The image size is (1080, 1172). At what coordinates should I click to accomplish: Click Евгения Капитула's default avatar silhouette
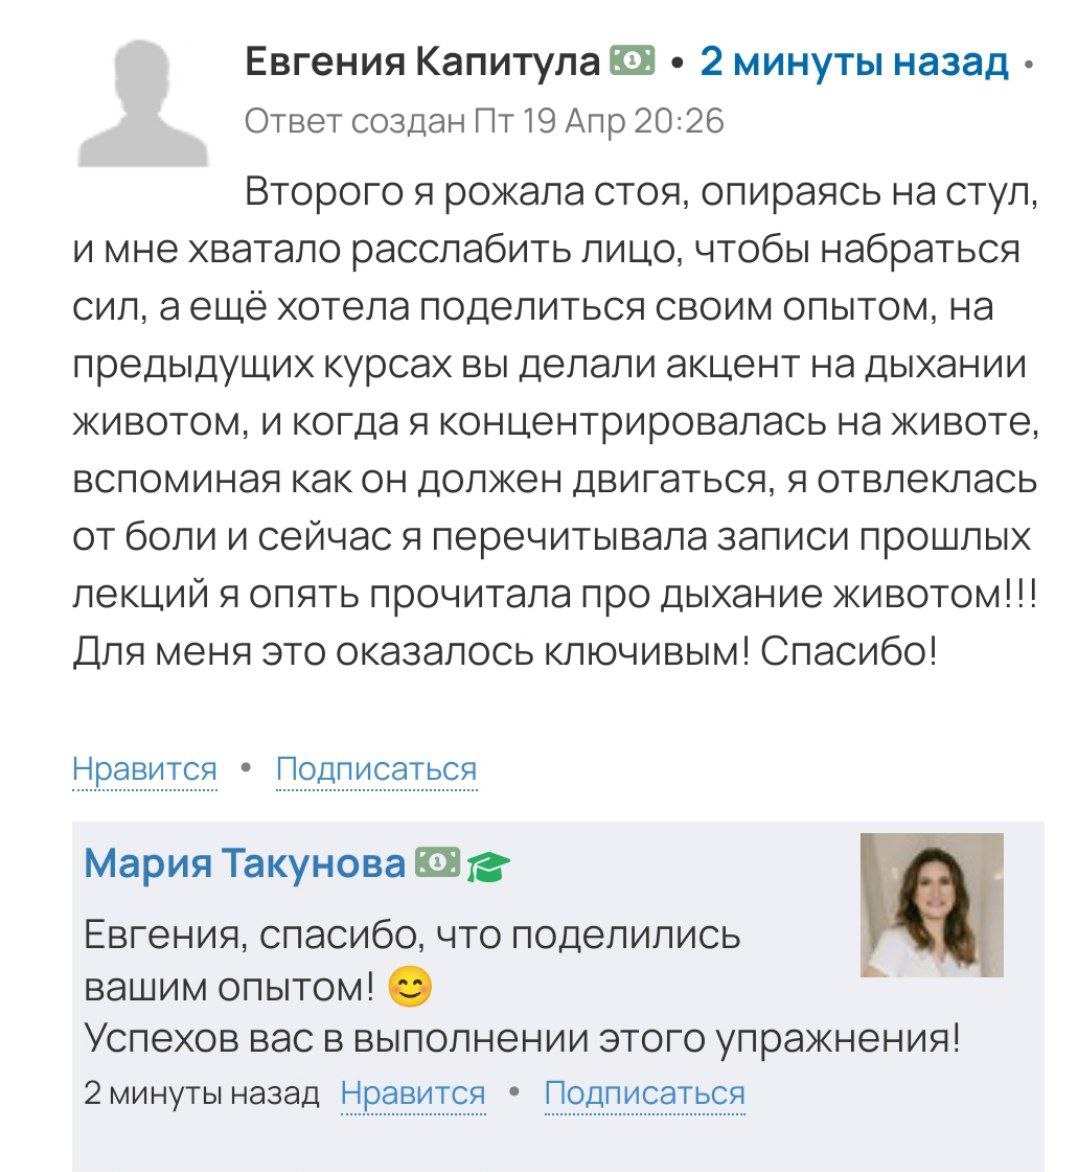pyautogui.click(x=144, y=105)
